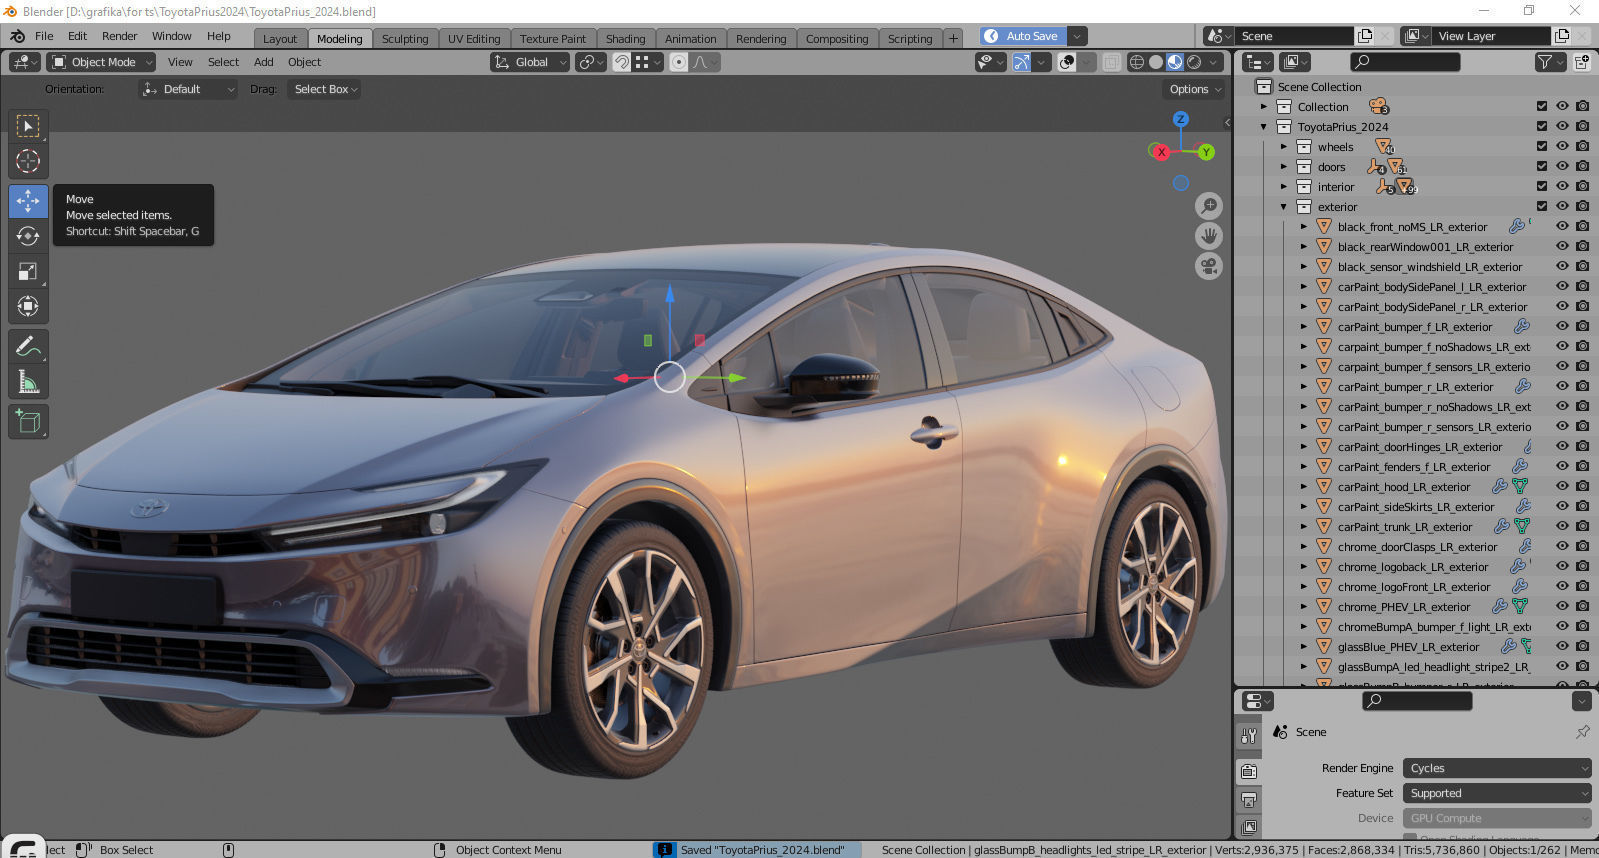Click the red X axis move arrow

pyautogui.click(x=623, y=378)
